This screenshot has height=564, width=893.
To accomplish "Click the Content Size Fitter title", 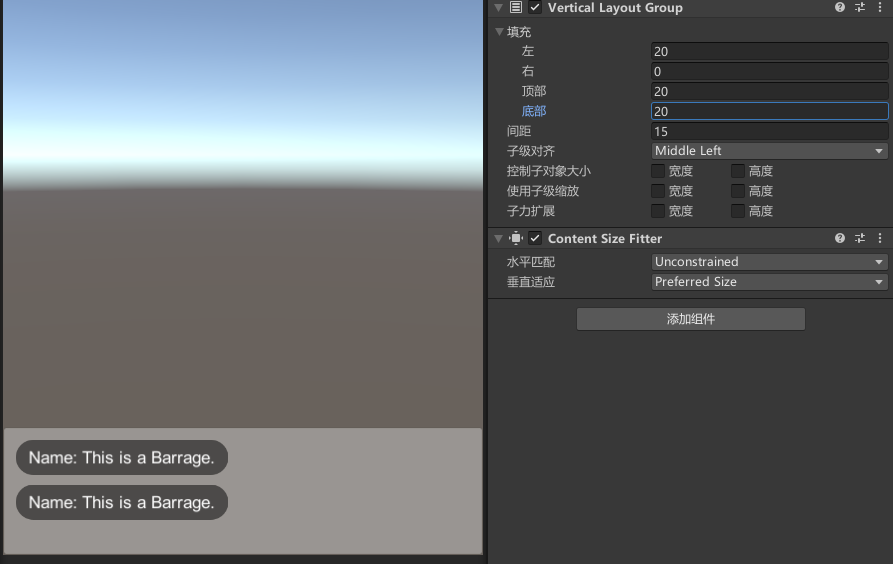I will click(x=605, y=238).
